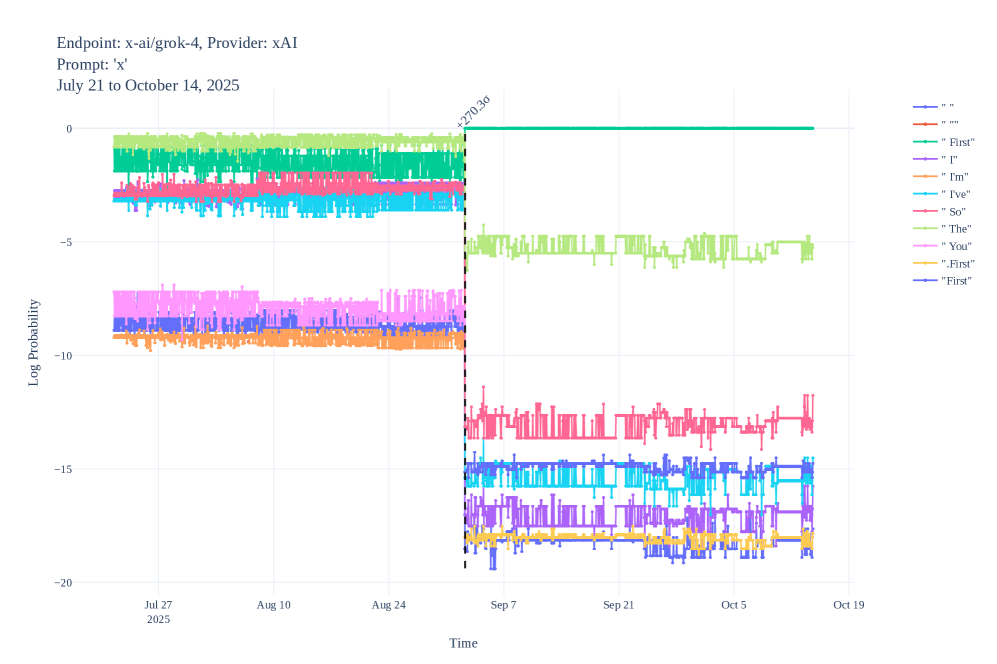Click the y-axis tick label −15

(63, 469)
